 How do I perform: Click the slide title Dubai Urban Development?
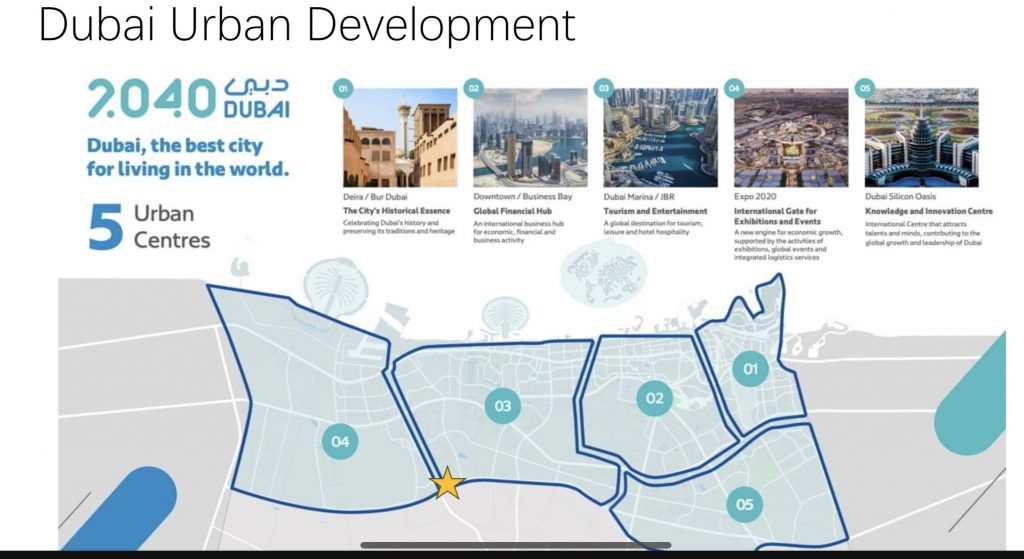pos(307,25)
